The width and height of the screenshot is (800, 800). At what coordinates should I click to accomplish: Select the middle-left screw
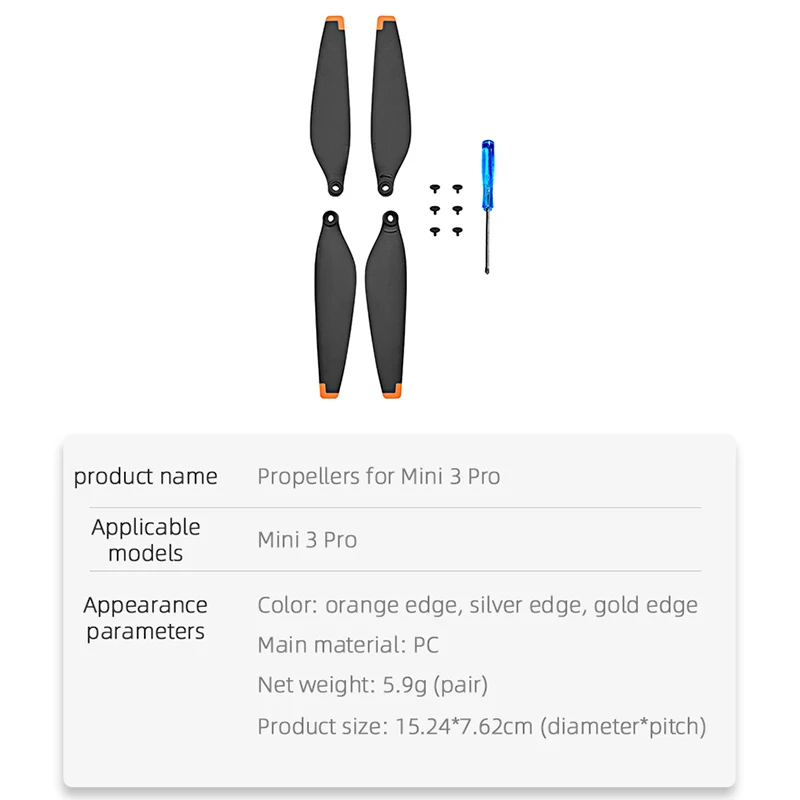click(x=435, y=209)
